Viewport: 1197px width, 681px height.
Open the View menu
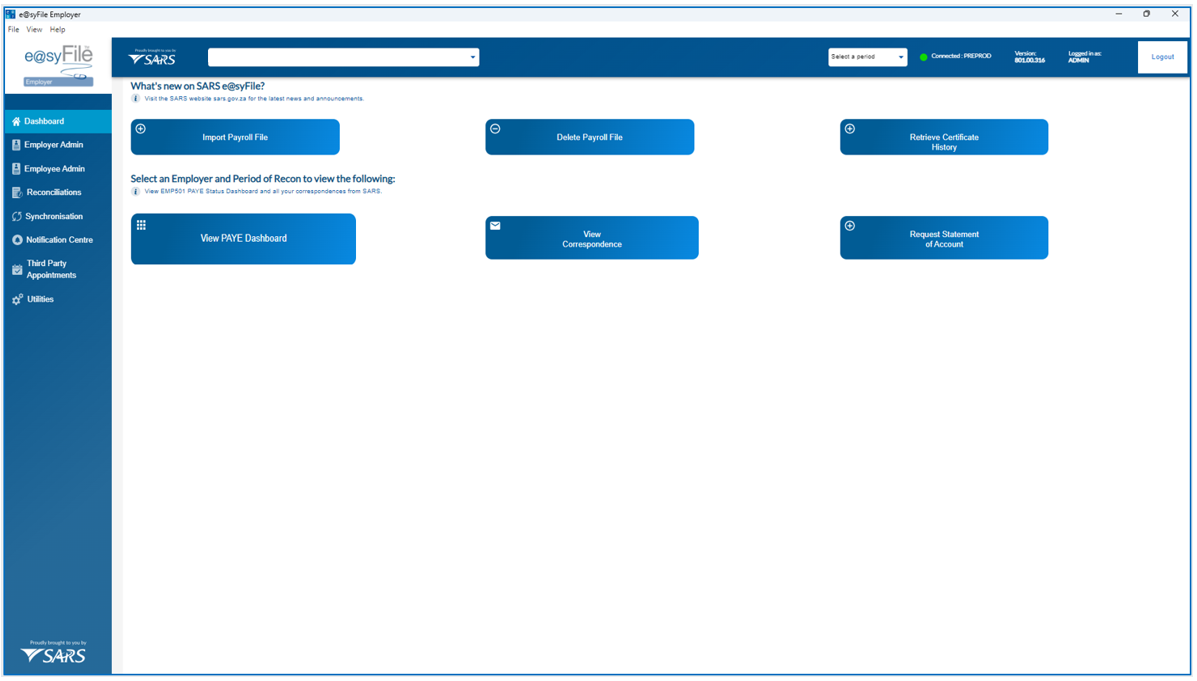click(x=34, y=30)
